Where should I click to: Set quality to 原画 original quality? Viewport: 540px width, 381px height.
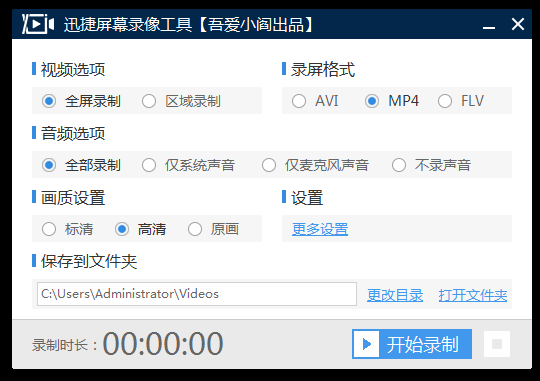(214, 229)
